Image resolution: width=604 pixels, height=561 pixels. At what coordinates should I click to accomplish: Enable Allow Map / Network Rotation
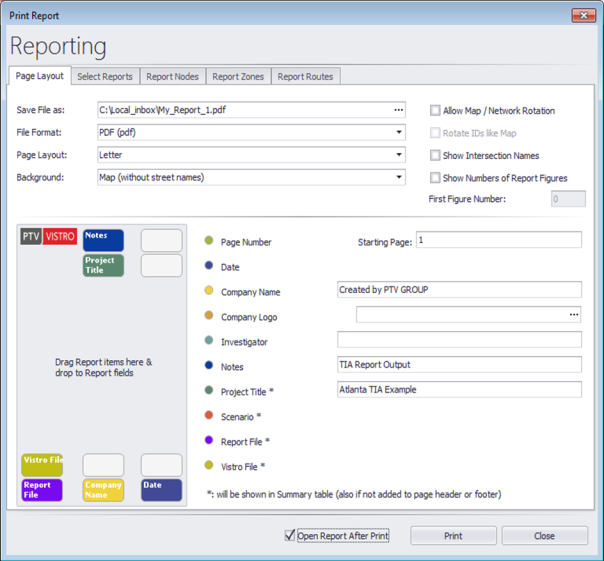click(x=435, y=111)
